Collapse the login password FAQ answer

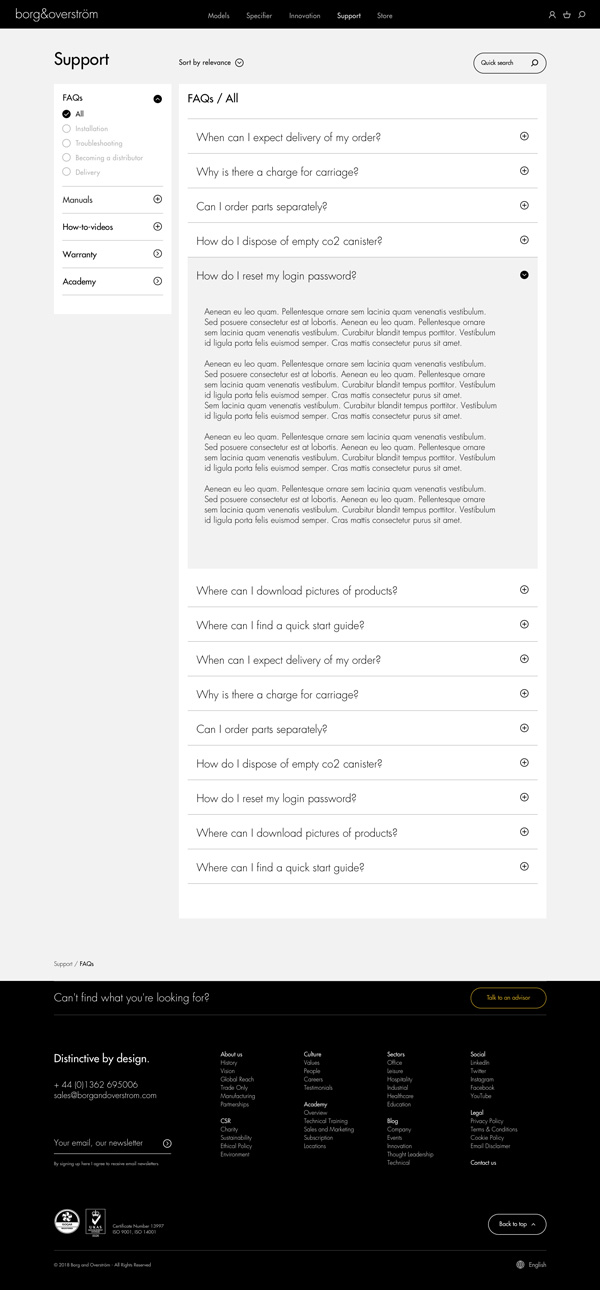pos(524,275)
